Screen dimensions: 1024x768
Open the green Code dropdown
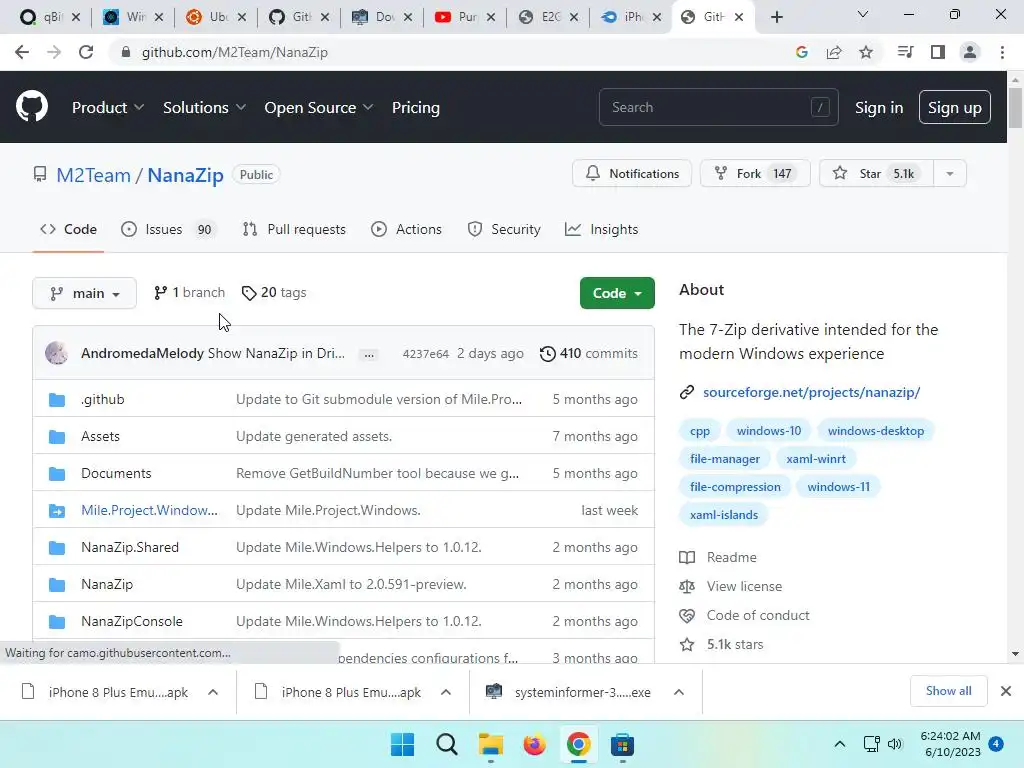point(617,293)
